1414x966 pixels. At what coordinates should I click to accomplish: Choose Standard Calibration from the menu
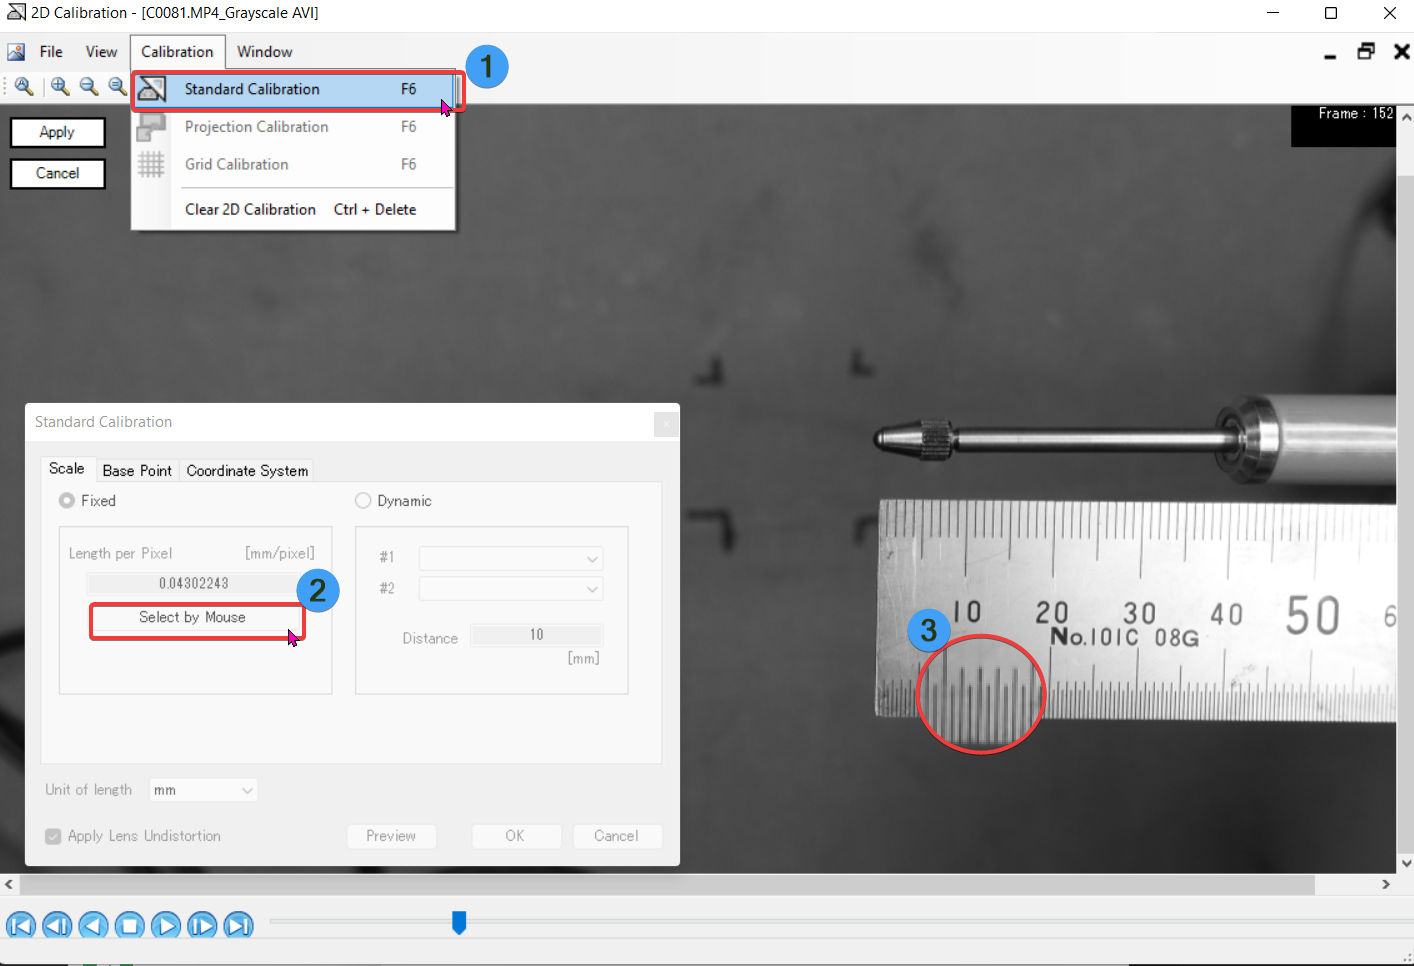click(x=252, y=89)
